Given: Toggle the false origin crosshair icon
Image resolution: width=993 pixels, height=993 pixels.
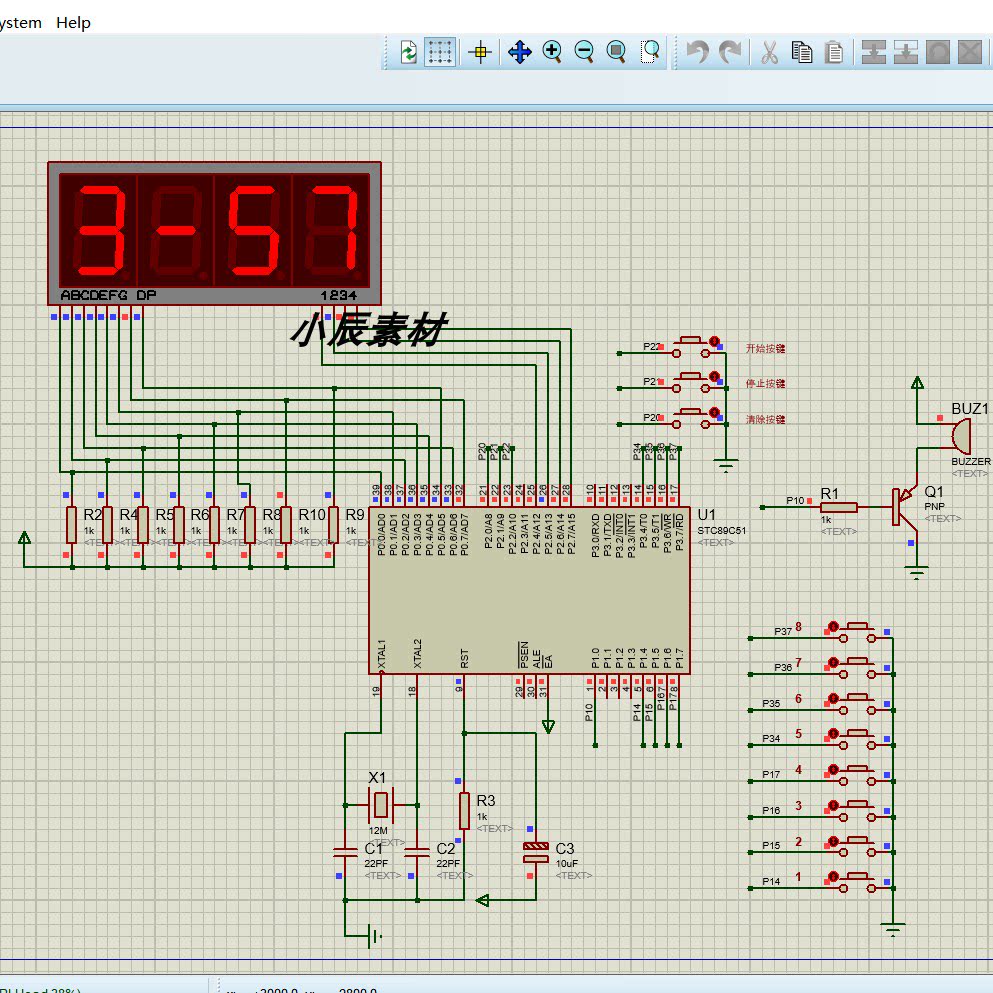Looking at the screenshot, I should [480, 52].
